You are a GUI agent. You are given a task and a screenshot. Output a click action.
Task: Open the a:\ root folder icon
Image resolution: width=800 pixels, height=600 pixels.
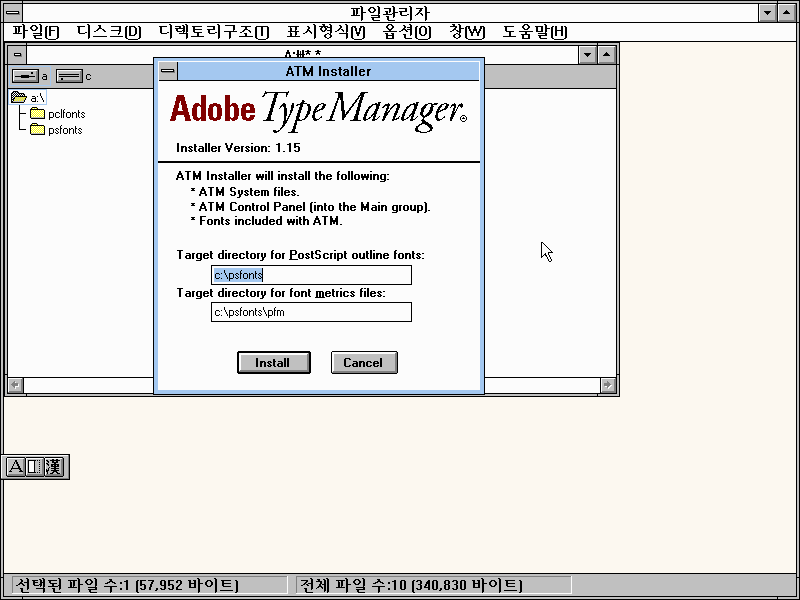click(x=19, y=97)
